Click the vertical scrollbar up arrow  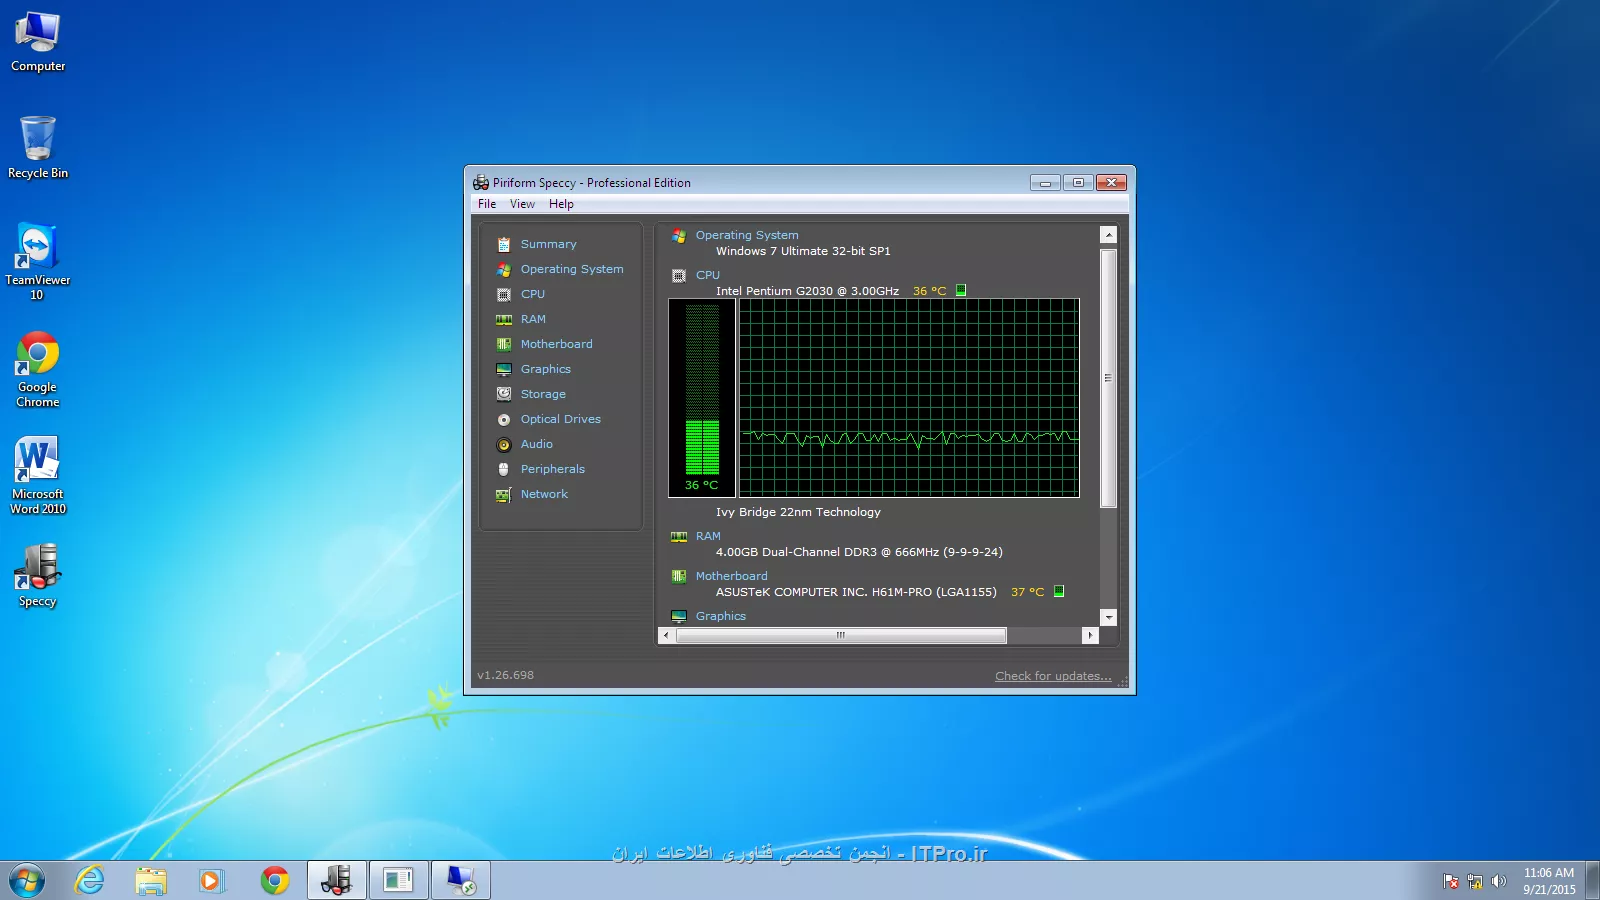(x=1108, y=235)
